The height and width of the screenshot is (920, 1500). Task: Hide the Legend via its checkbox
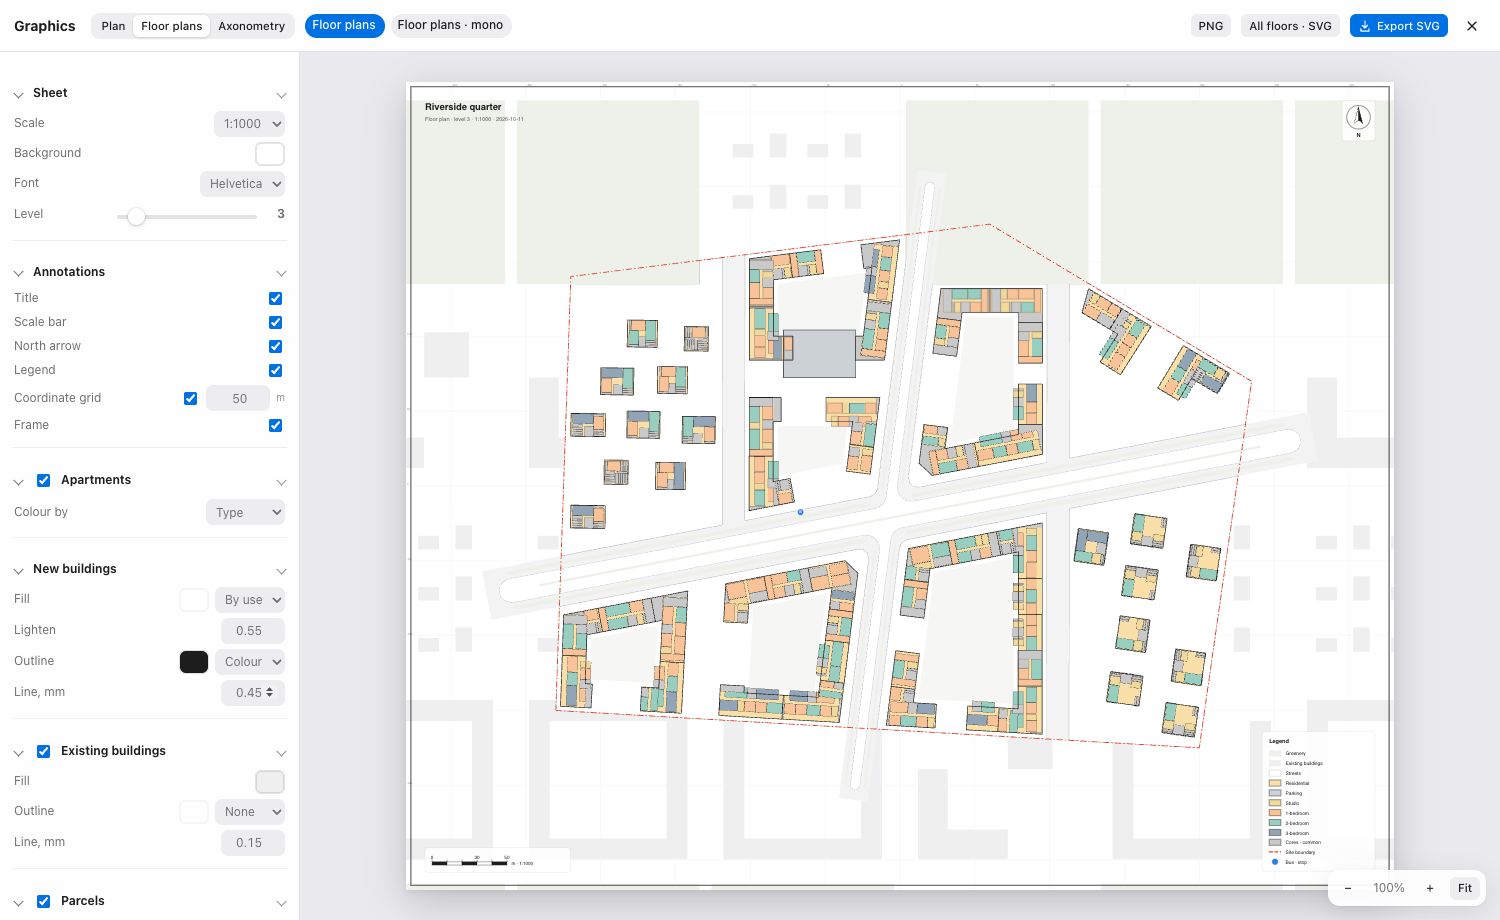(275, 370)
